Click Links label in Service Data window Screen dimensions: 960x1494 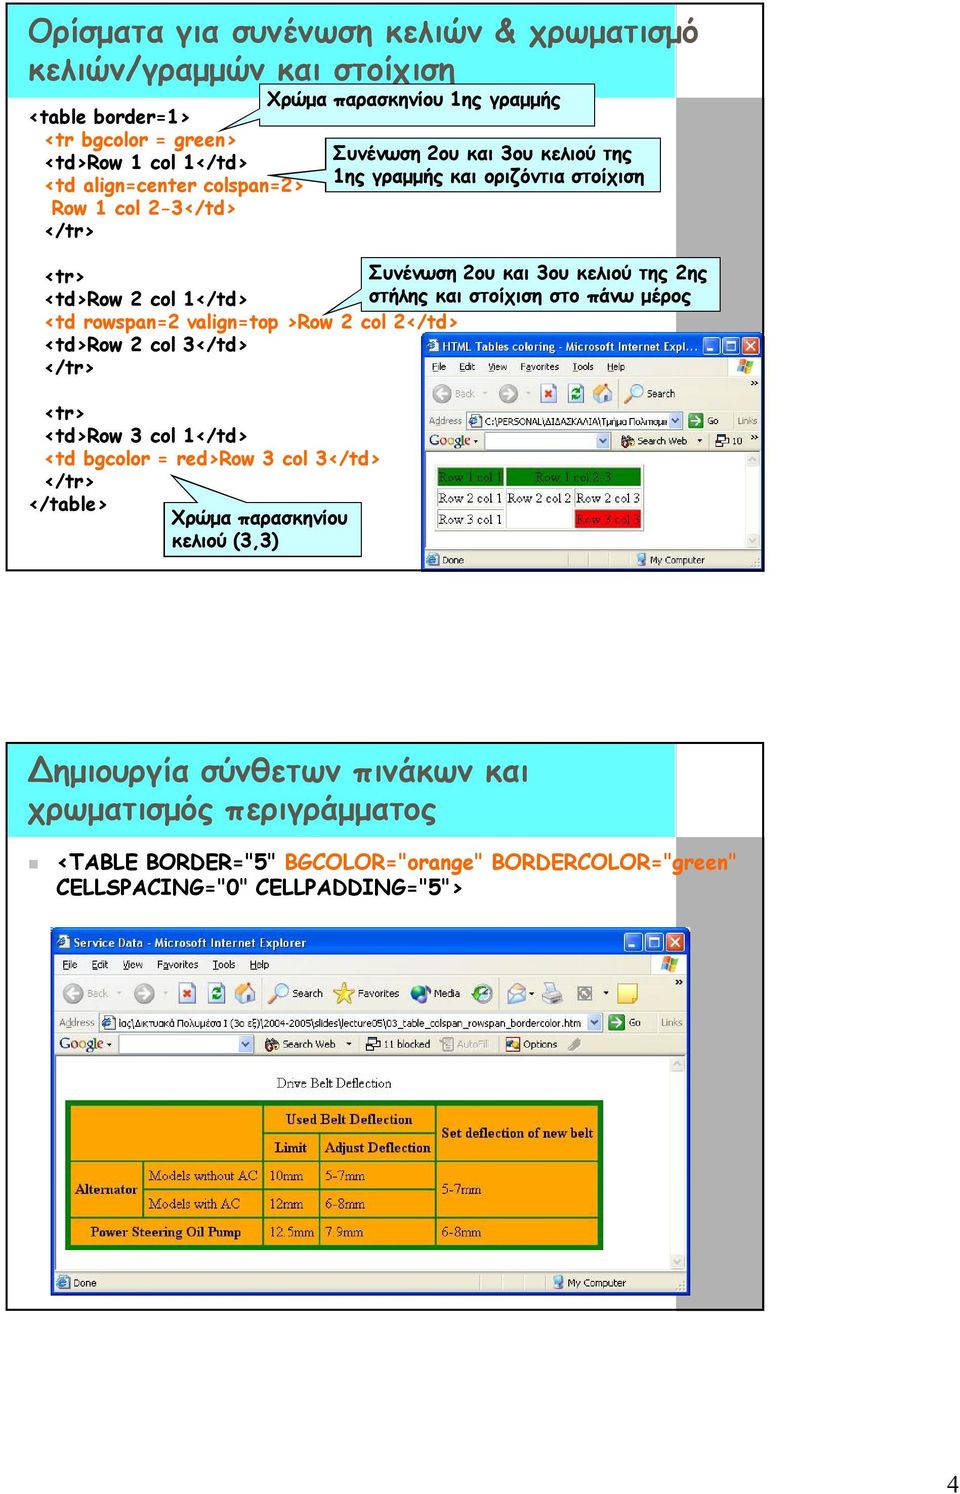672,1023
